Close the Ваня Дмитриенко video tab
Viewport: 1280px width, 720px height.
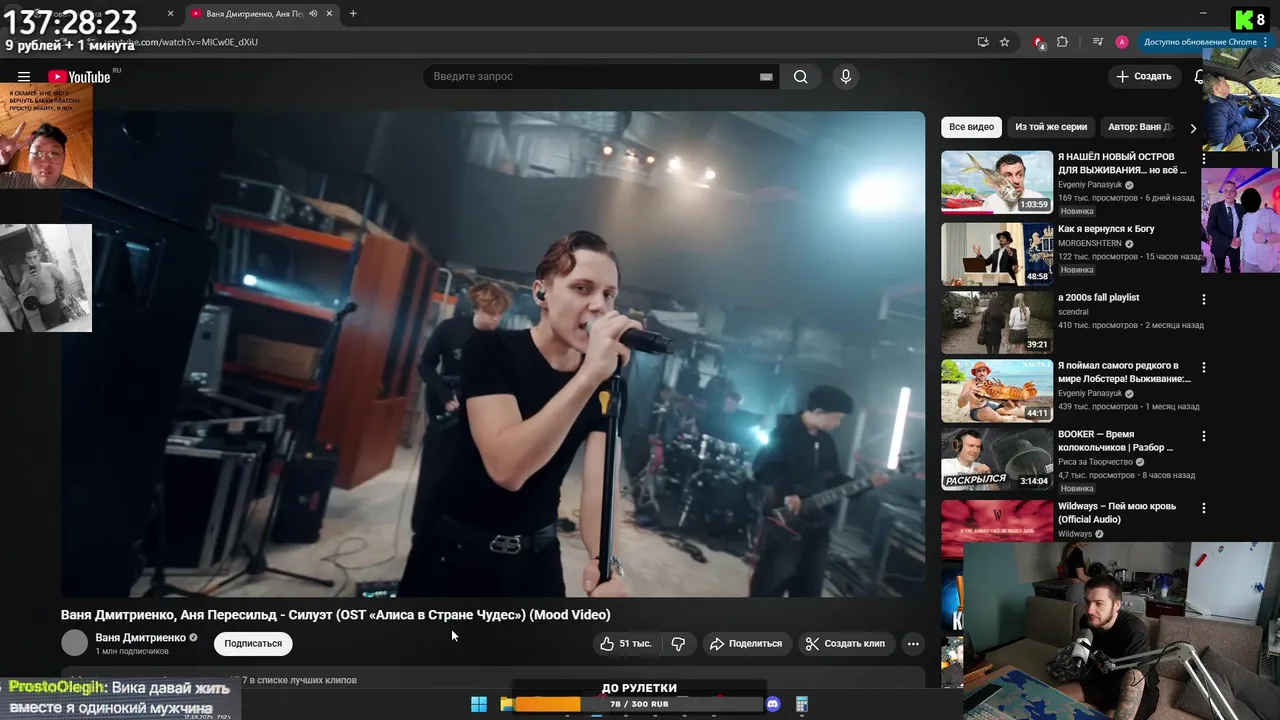329,14
